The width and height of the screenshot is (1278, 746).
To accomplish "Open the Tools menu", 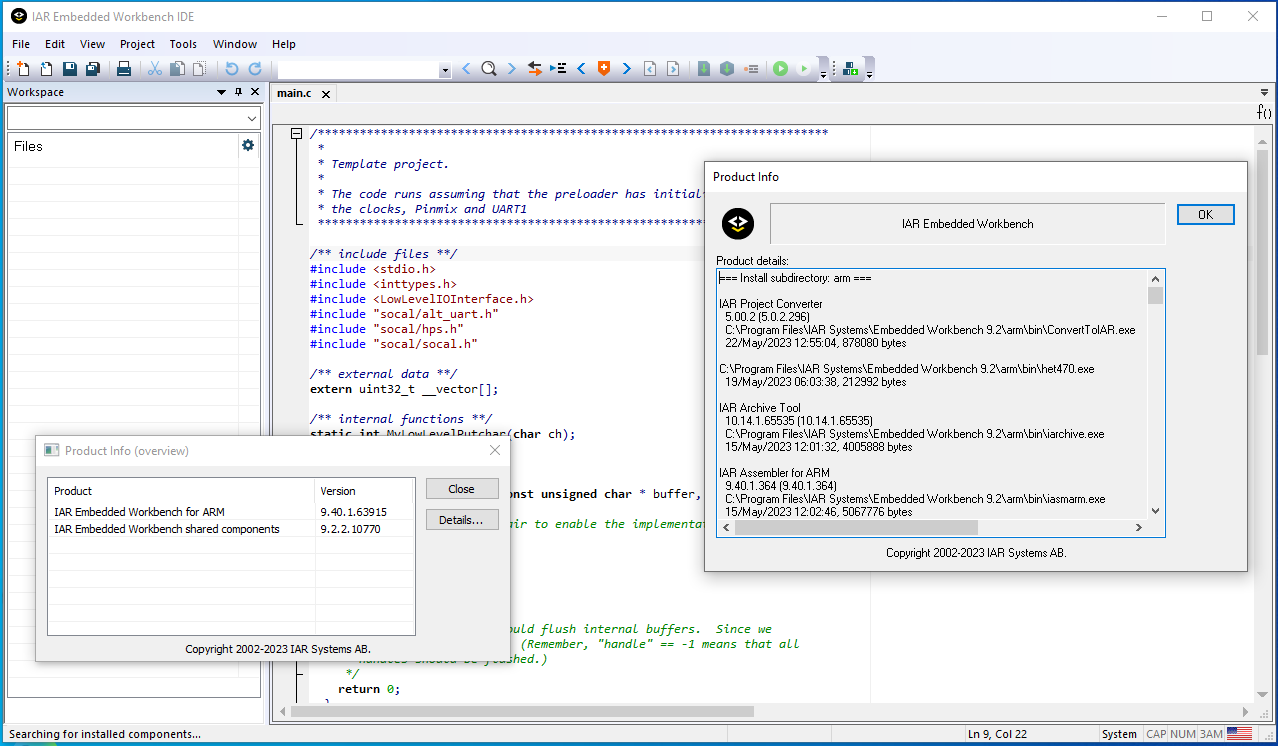I will tap(183, 44).
